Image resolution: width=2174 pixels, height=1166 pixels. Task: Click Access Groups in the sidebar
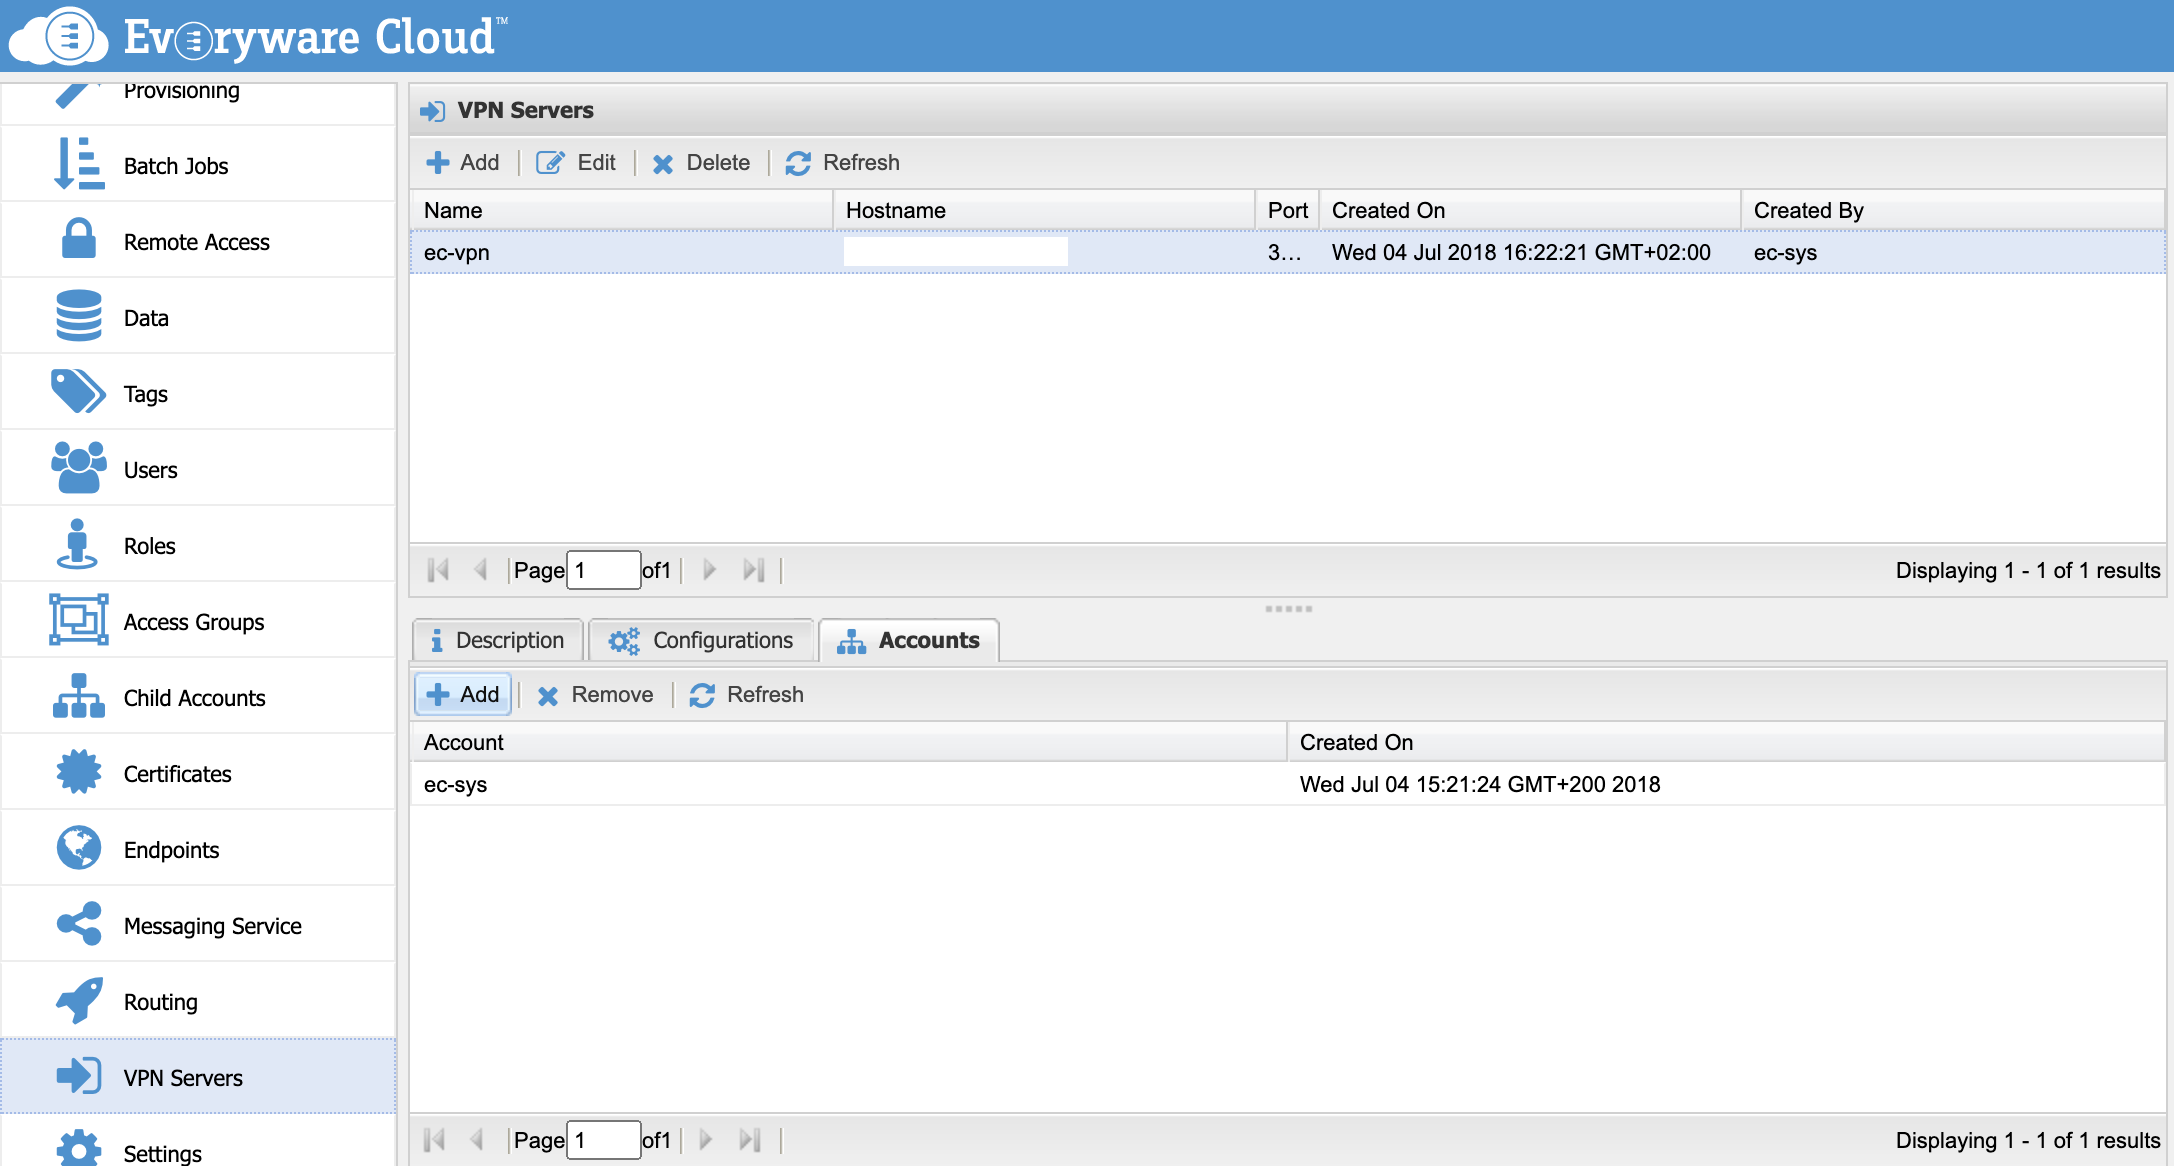[193, 622]
